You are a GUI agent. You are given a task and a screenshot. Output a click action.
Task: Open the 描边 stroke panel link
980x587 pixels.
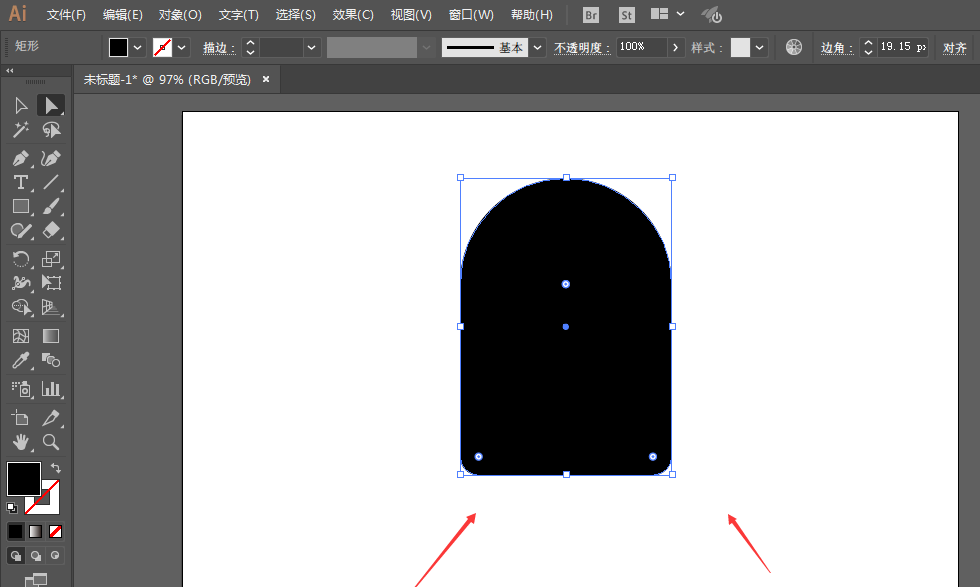click(x=219, y=48)
